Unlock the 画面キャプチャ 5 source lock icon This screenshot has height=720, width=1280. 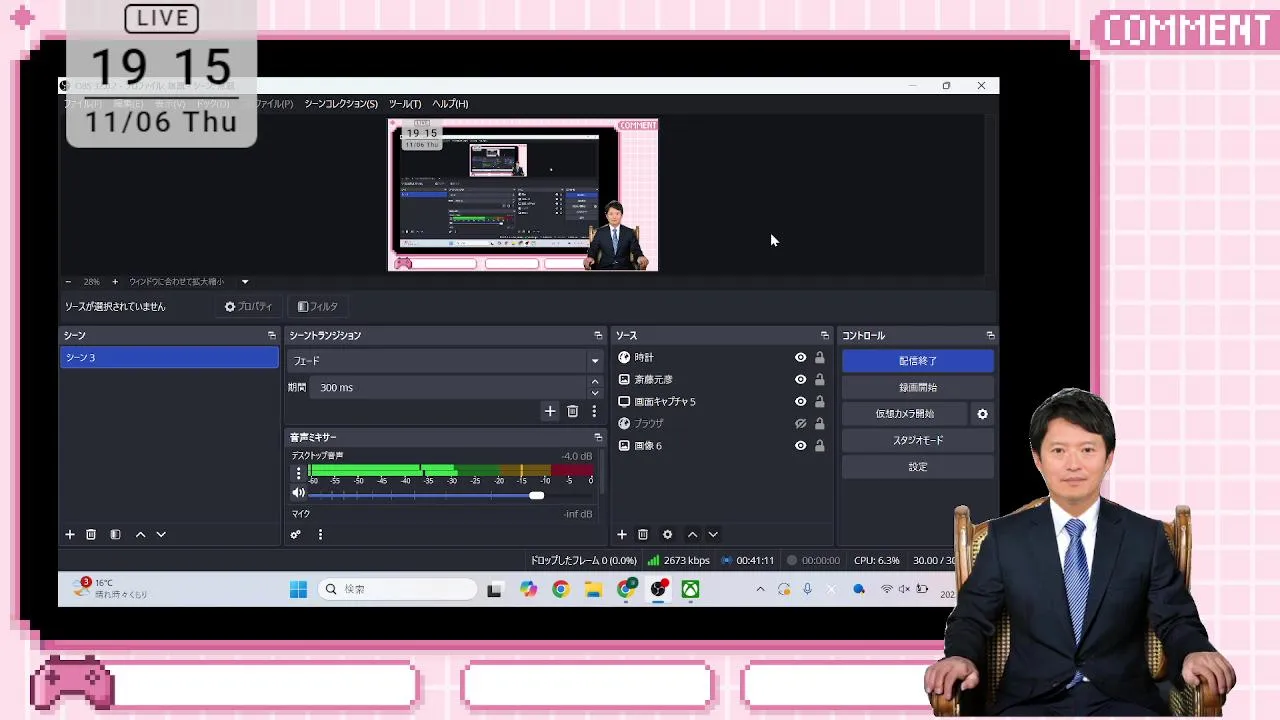click(819, 402)
